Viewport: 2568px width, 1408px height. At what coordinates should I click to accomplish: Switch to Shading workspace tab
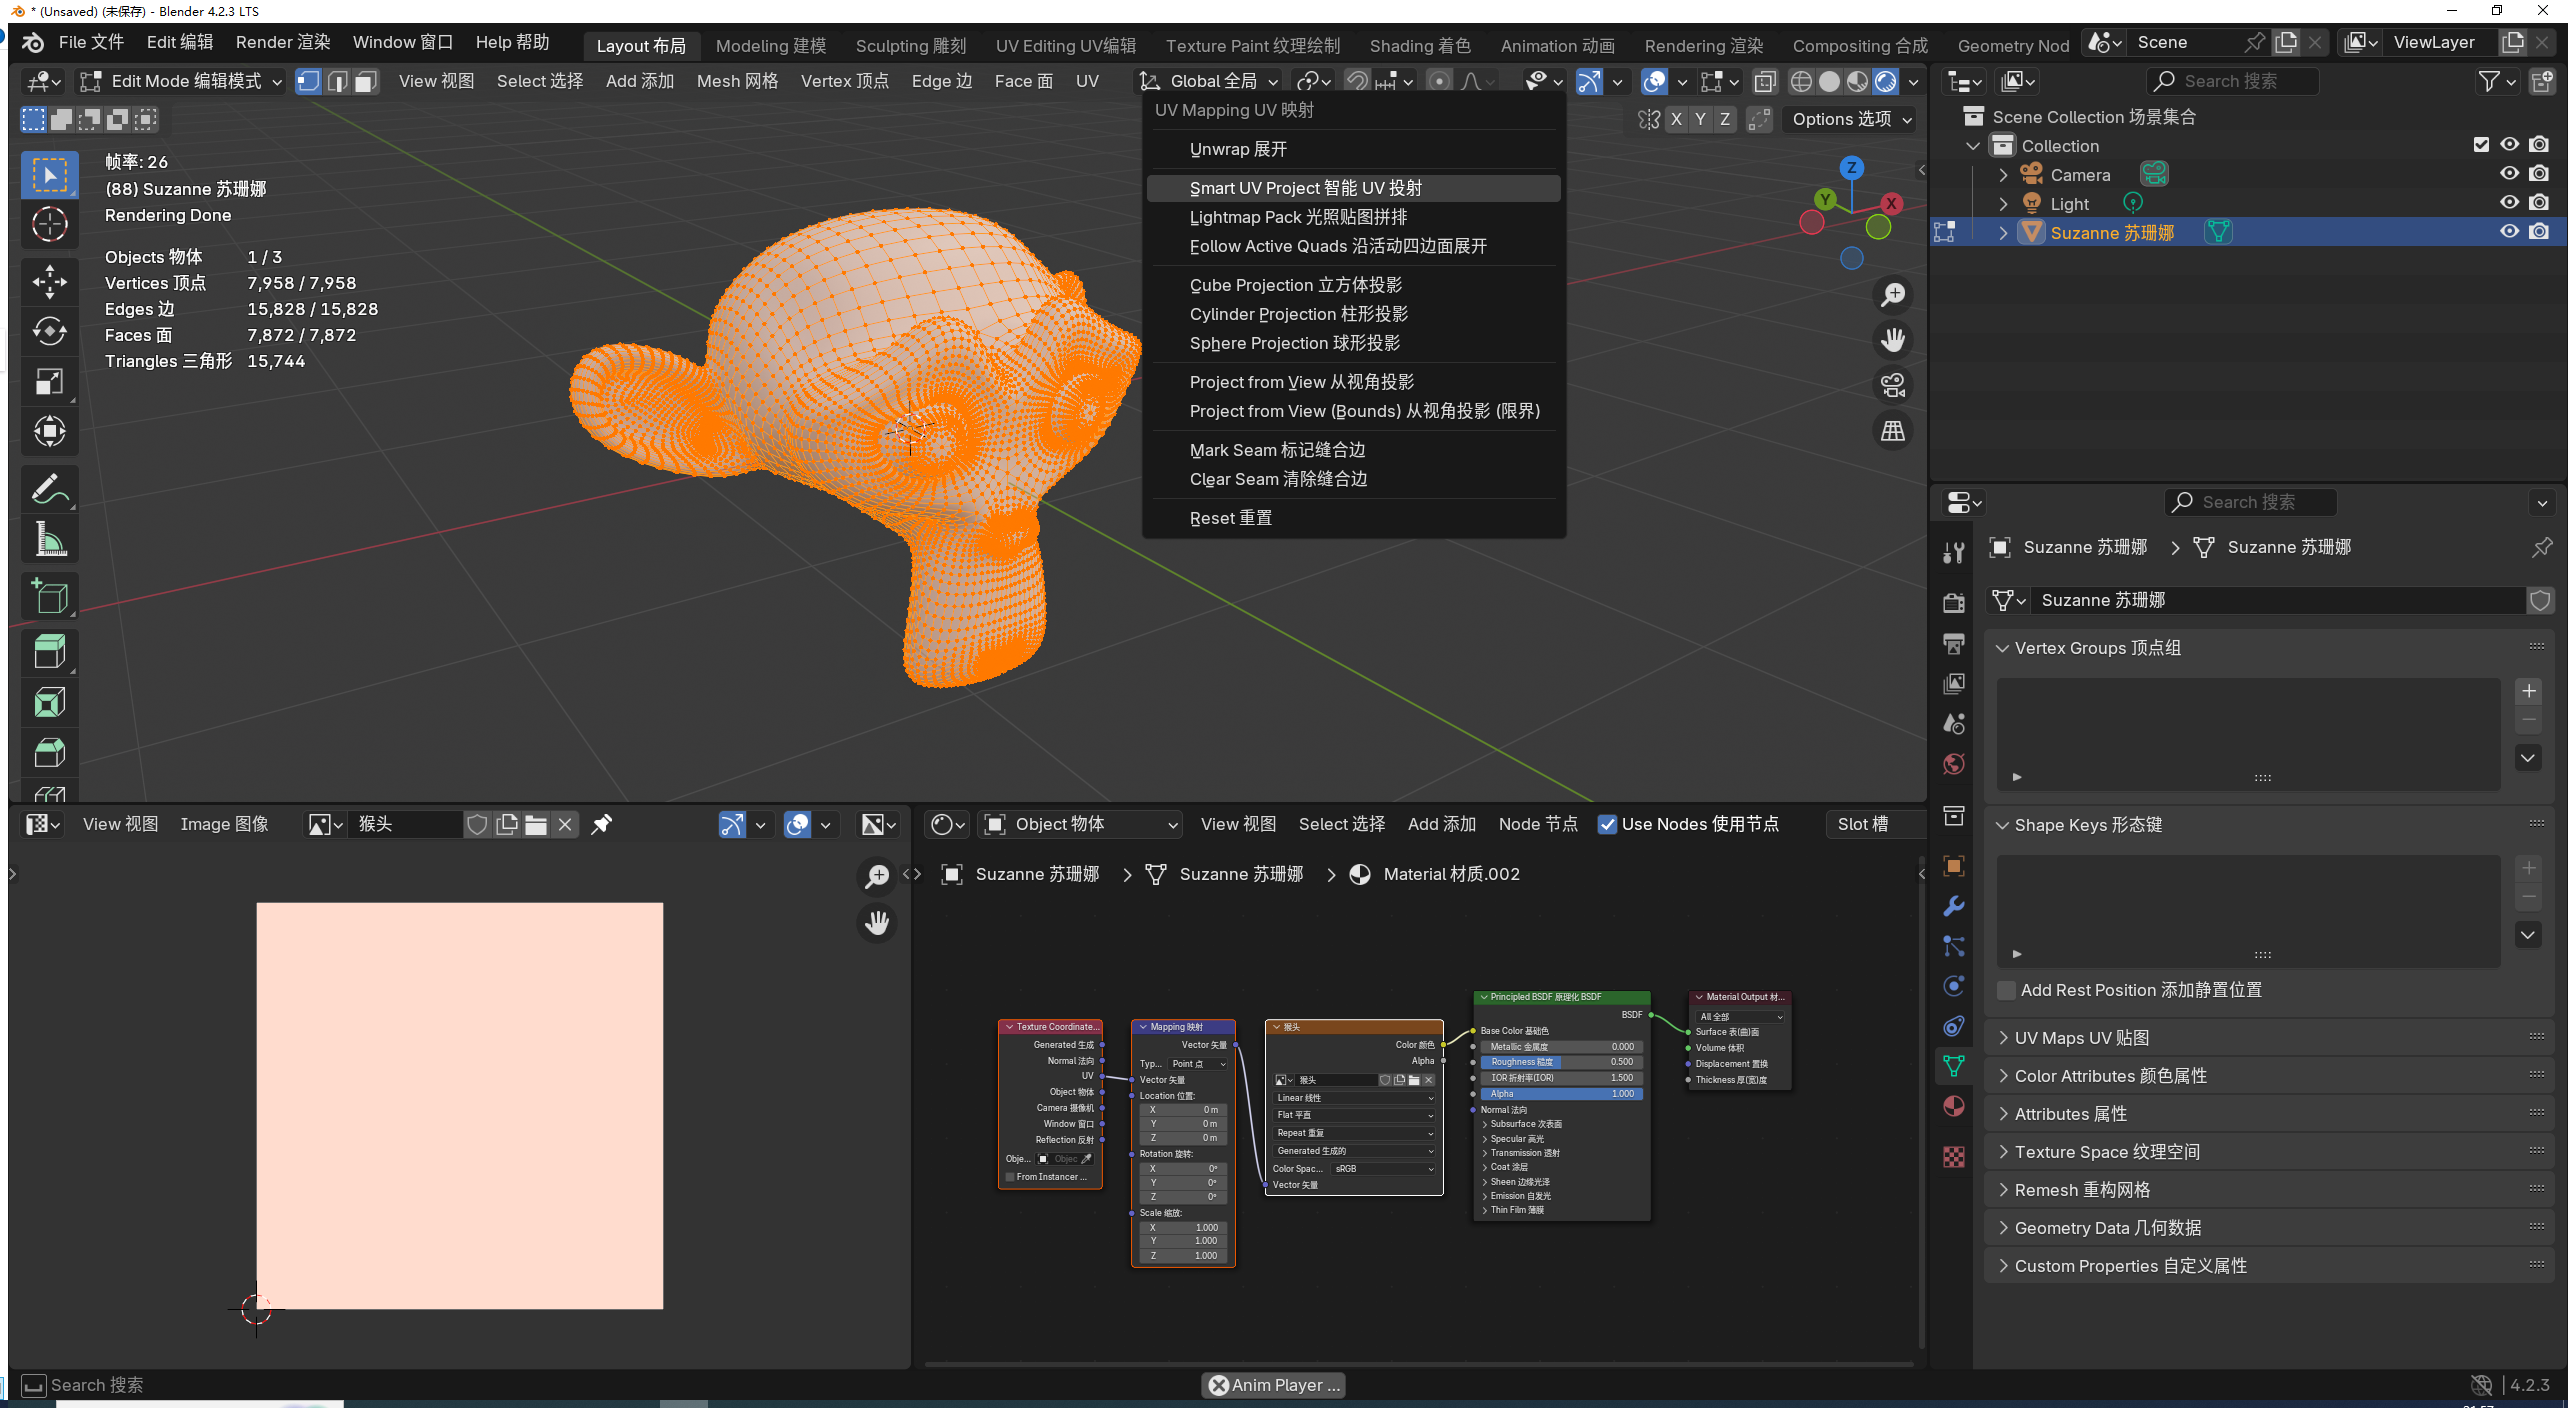coord(1419,46)
